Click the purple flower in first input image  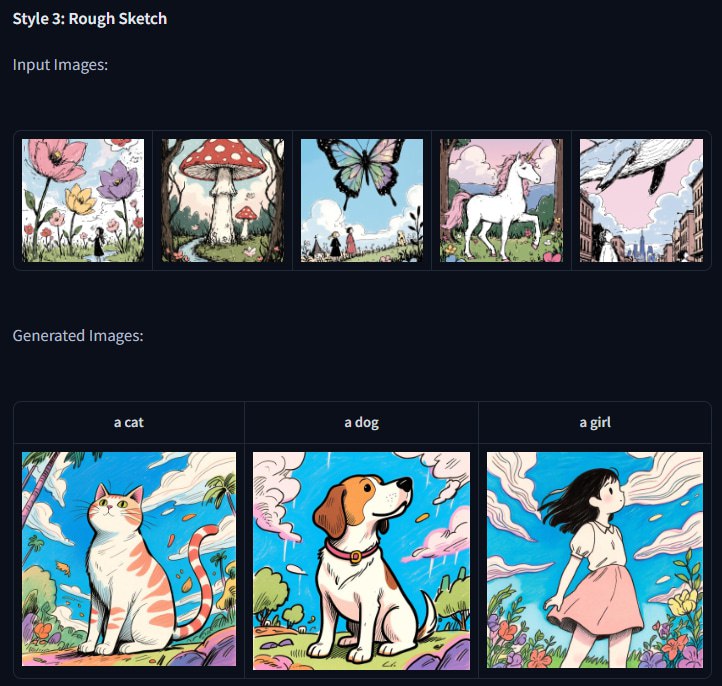(x=119, y=179)
